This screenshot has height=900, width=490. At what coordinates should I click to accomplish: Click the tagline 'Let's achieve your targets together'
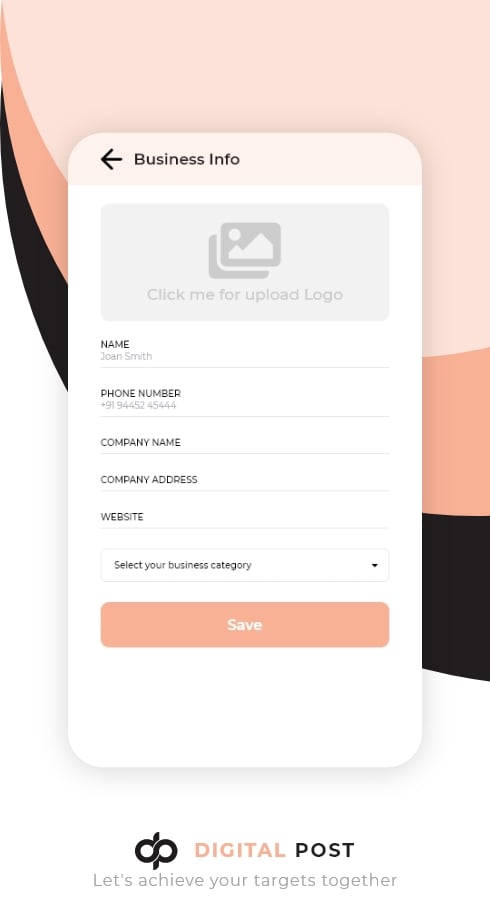pyautogui.click(x=245, y=880)
